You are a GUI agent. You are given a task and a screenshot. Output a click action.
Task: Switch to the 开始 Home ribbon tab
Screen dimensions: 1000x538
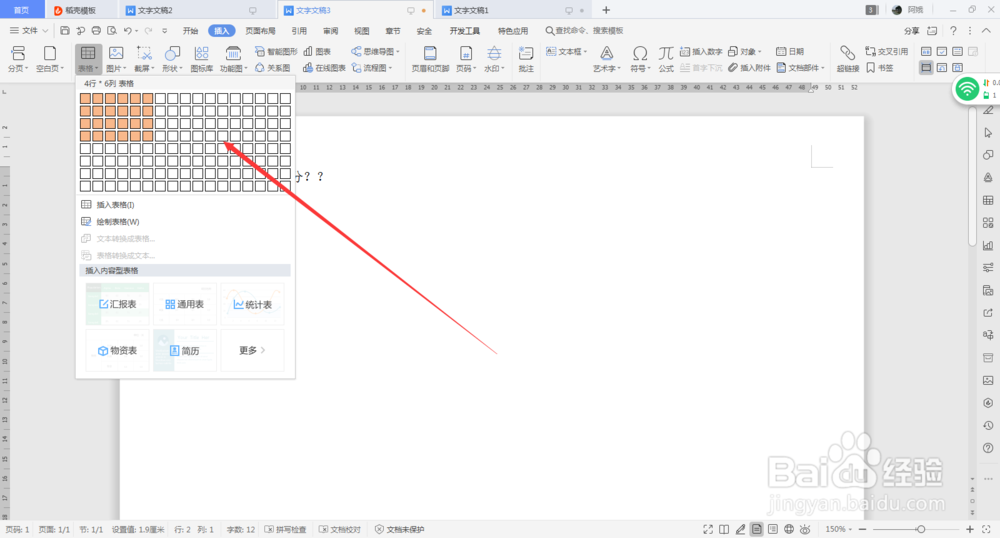tap(190, 31)
